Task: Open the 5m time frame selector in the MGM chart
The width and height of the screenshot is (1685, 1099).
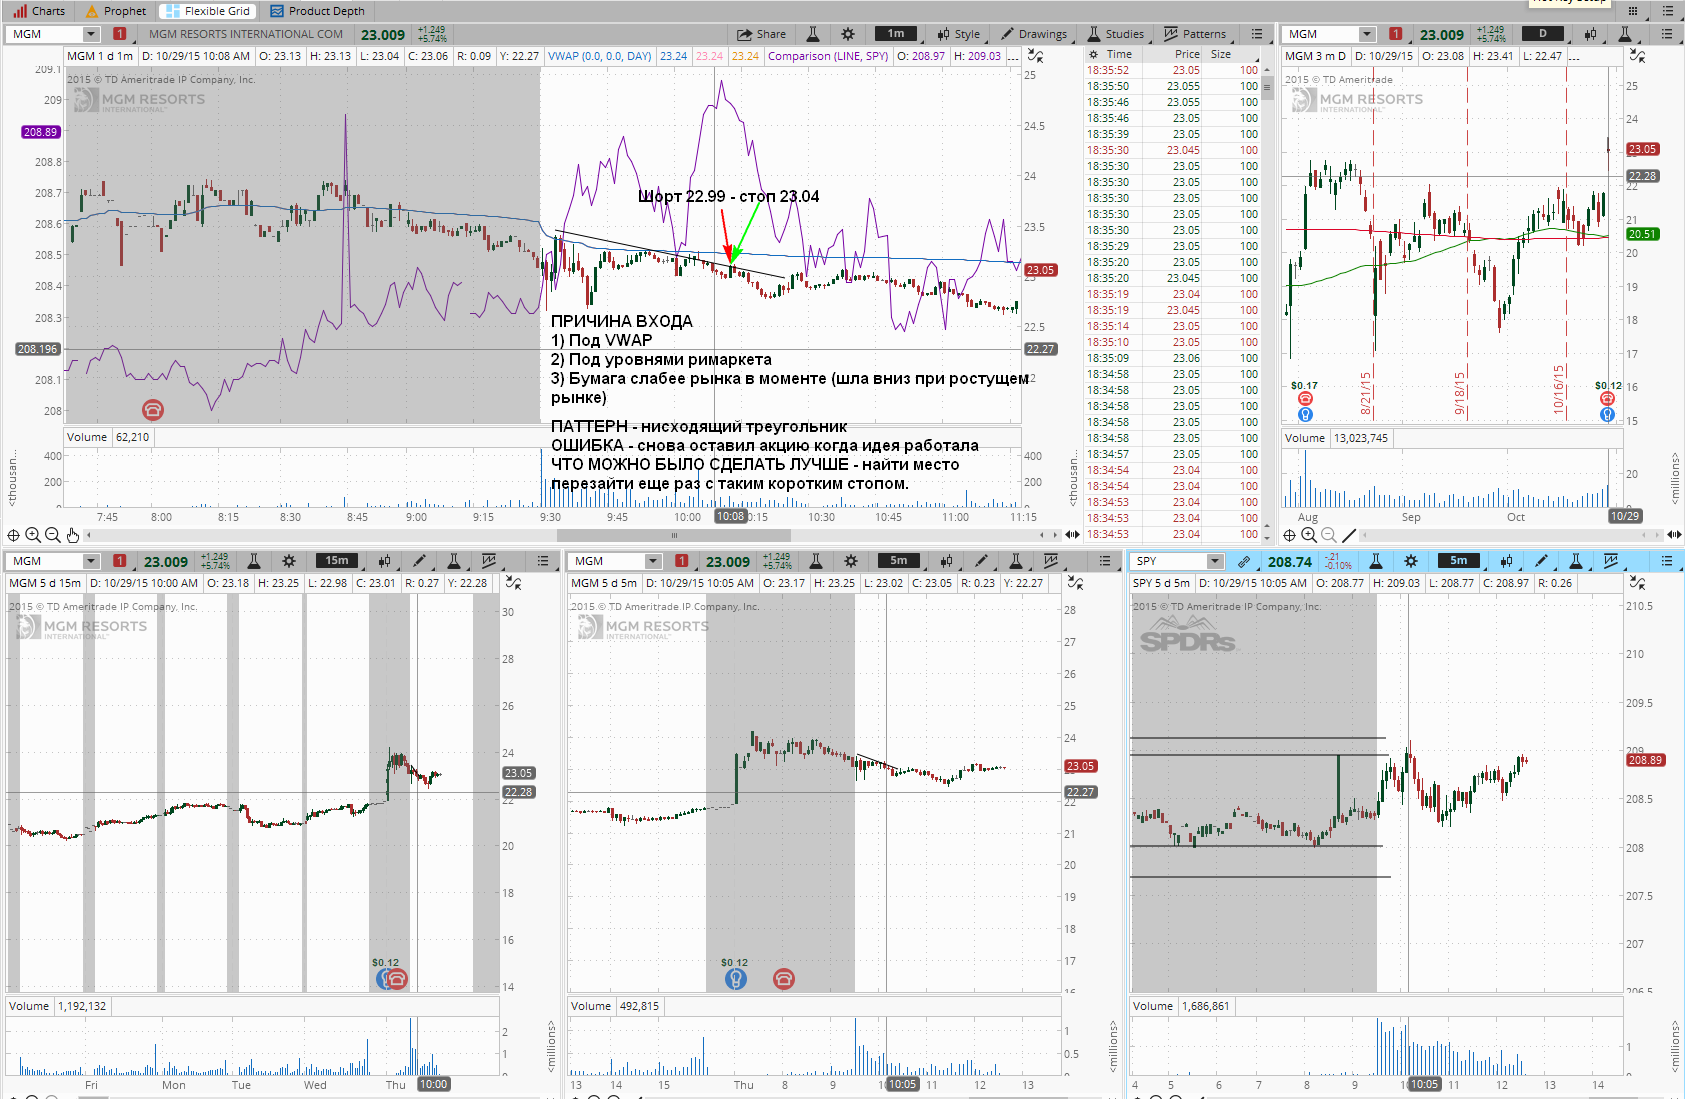Action: pos(899,561)
